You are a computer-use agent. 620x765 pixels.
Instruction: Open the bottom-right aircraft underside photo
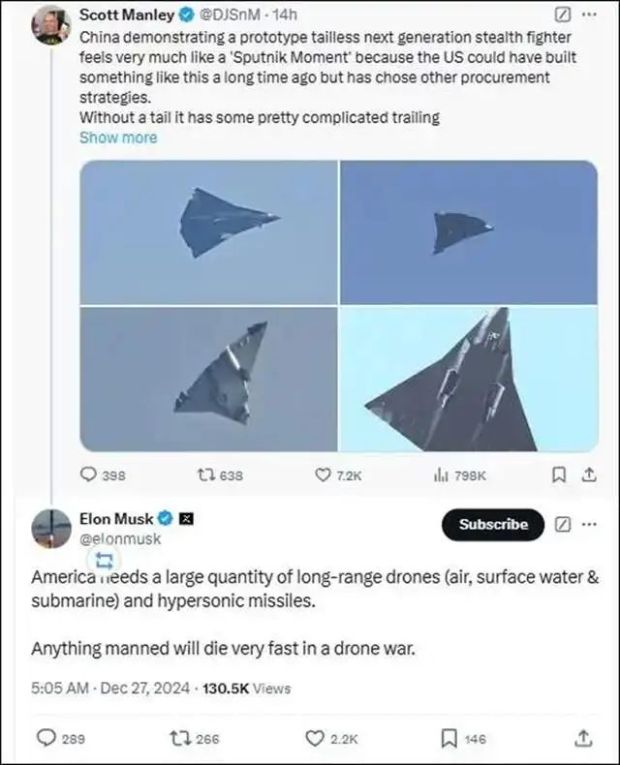469,379
